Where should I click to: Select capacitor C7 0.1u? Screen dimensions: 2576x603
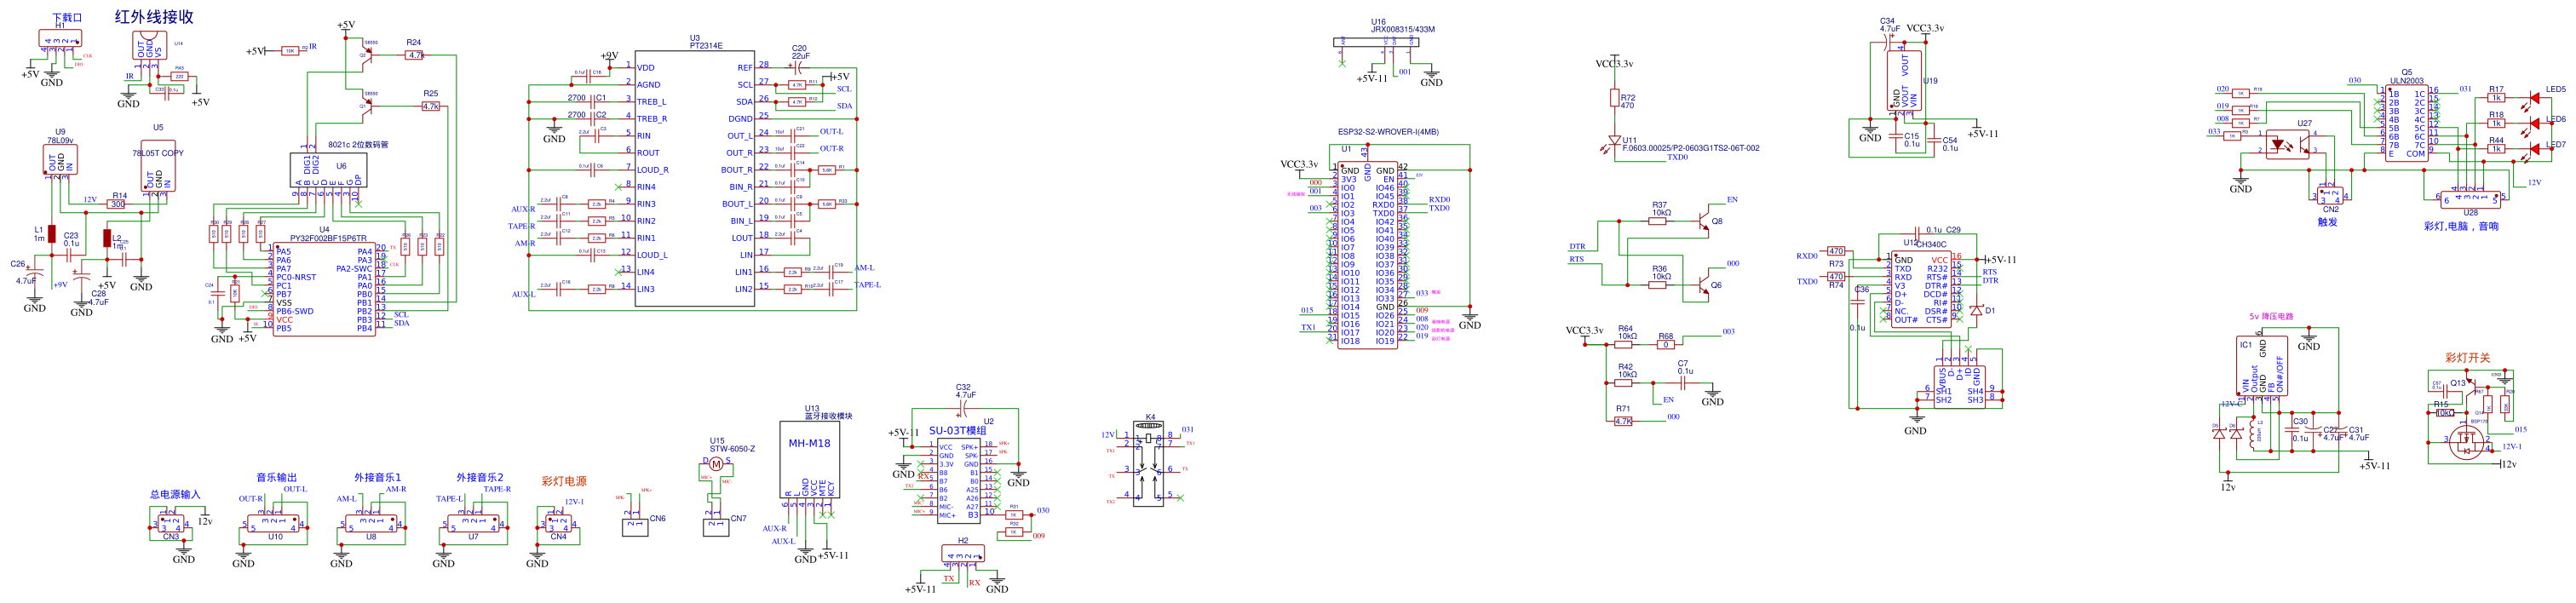[1682, 383]
